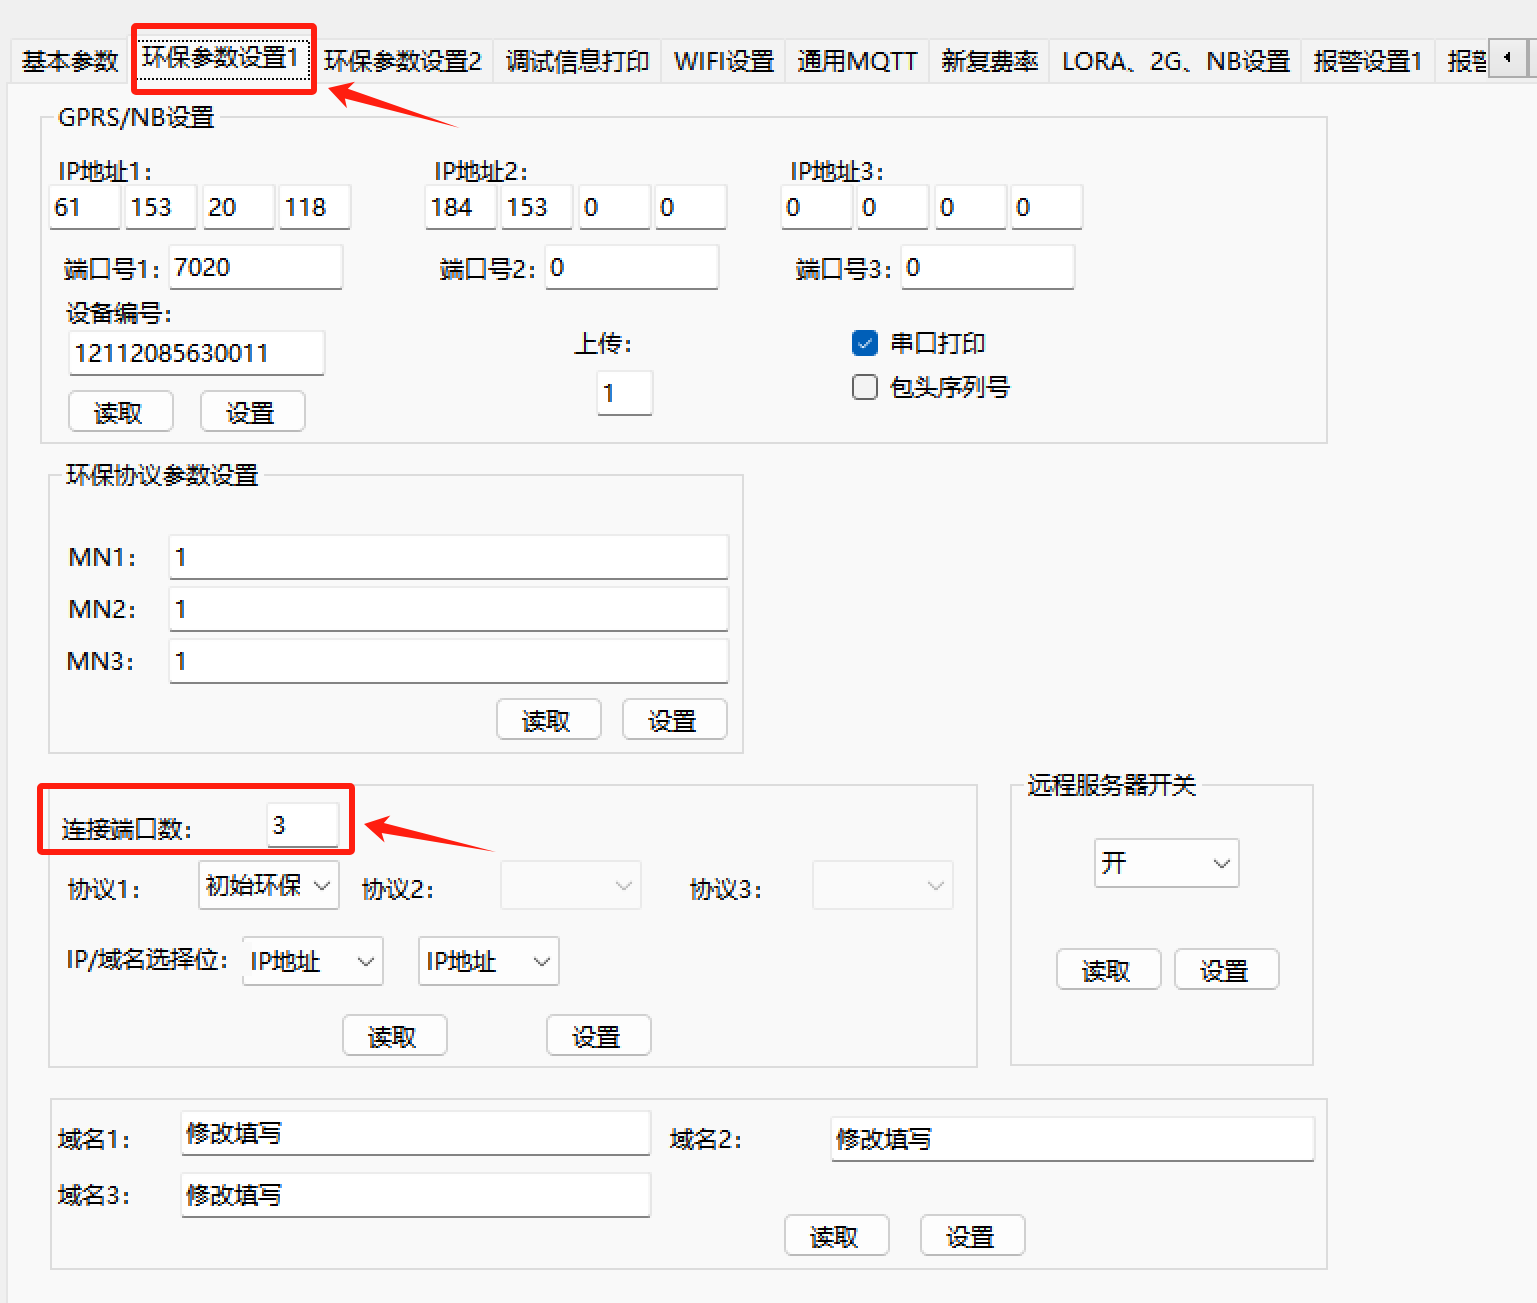1537x1303 pixels.
Task: Open the 协议1 dropdown showing 初始环保
Action: pos(268,885)
